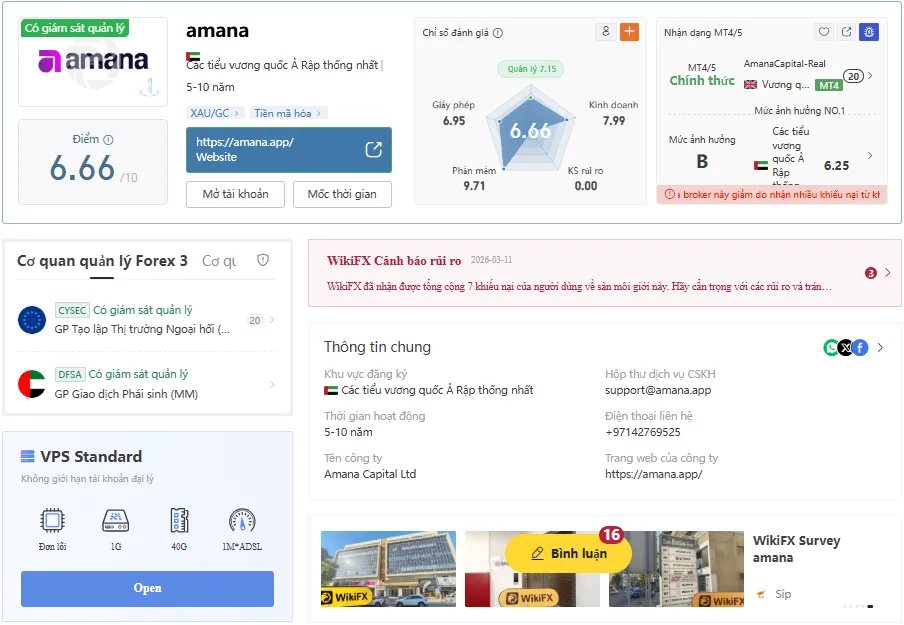
Task: Click the user icon in rating panel
Action: 606,32
